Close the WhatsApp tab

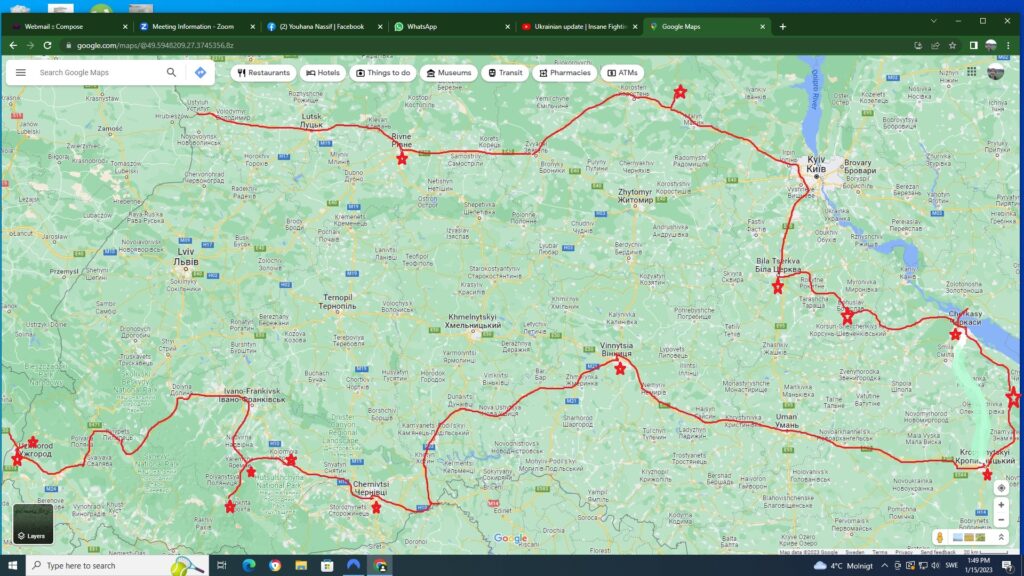coord(507,27)
